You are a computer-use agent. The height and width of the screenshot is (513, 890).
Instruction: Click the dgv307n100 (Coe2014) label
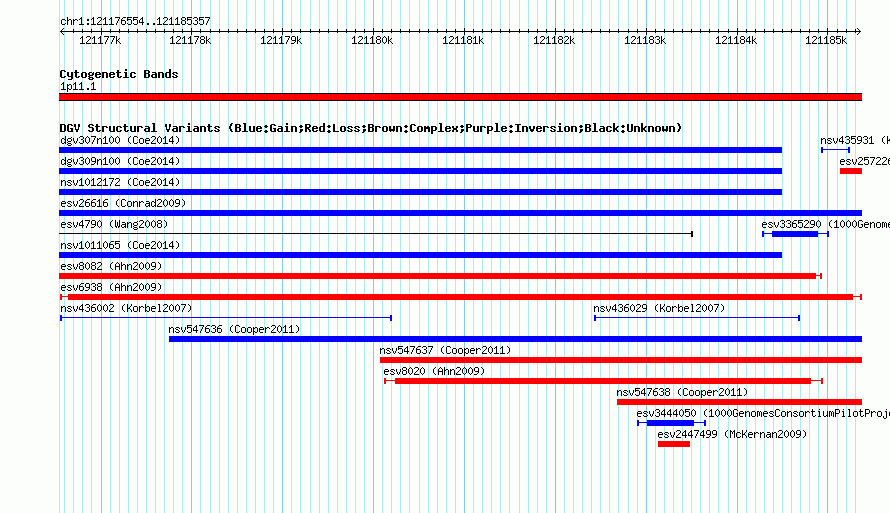pyautogui.click(x=120, y=140)
